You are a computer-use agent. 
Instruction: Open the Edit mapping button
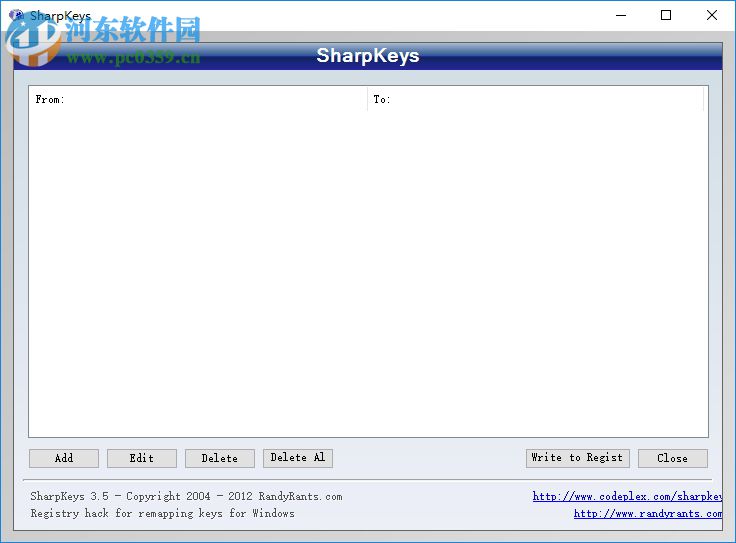tap(142, 459)
